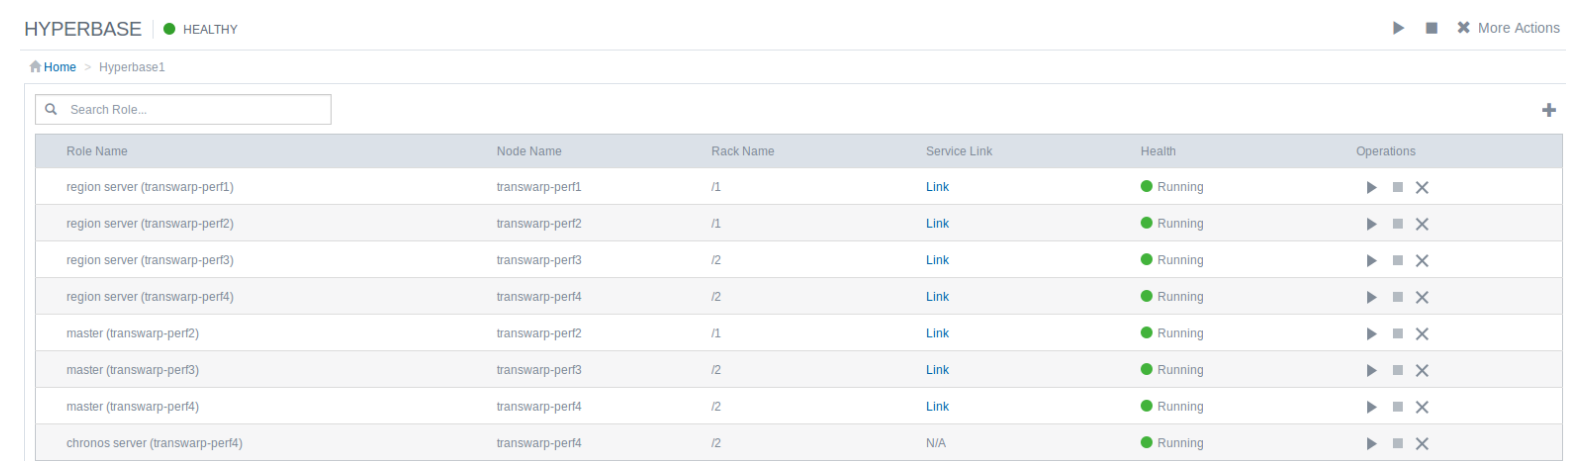Delete region server (transwarp-perf3) role
This screenshot has width=1577, height=461.
[1422, 261]
